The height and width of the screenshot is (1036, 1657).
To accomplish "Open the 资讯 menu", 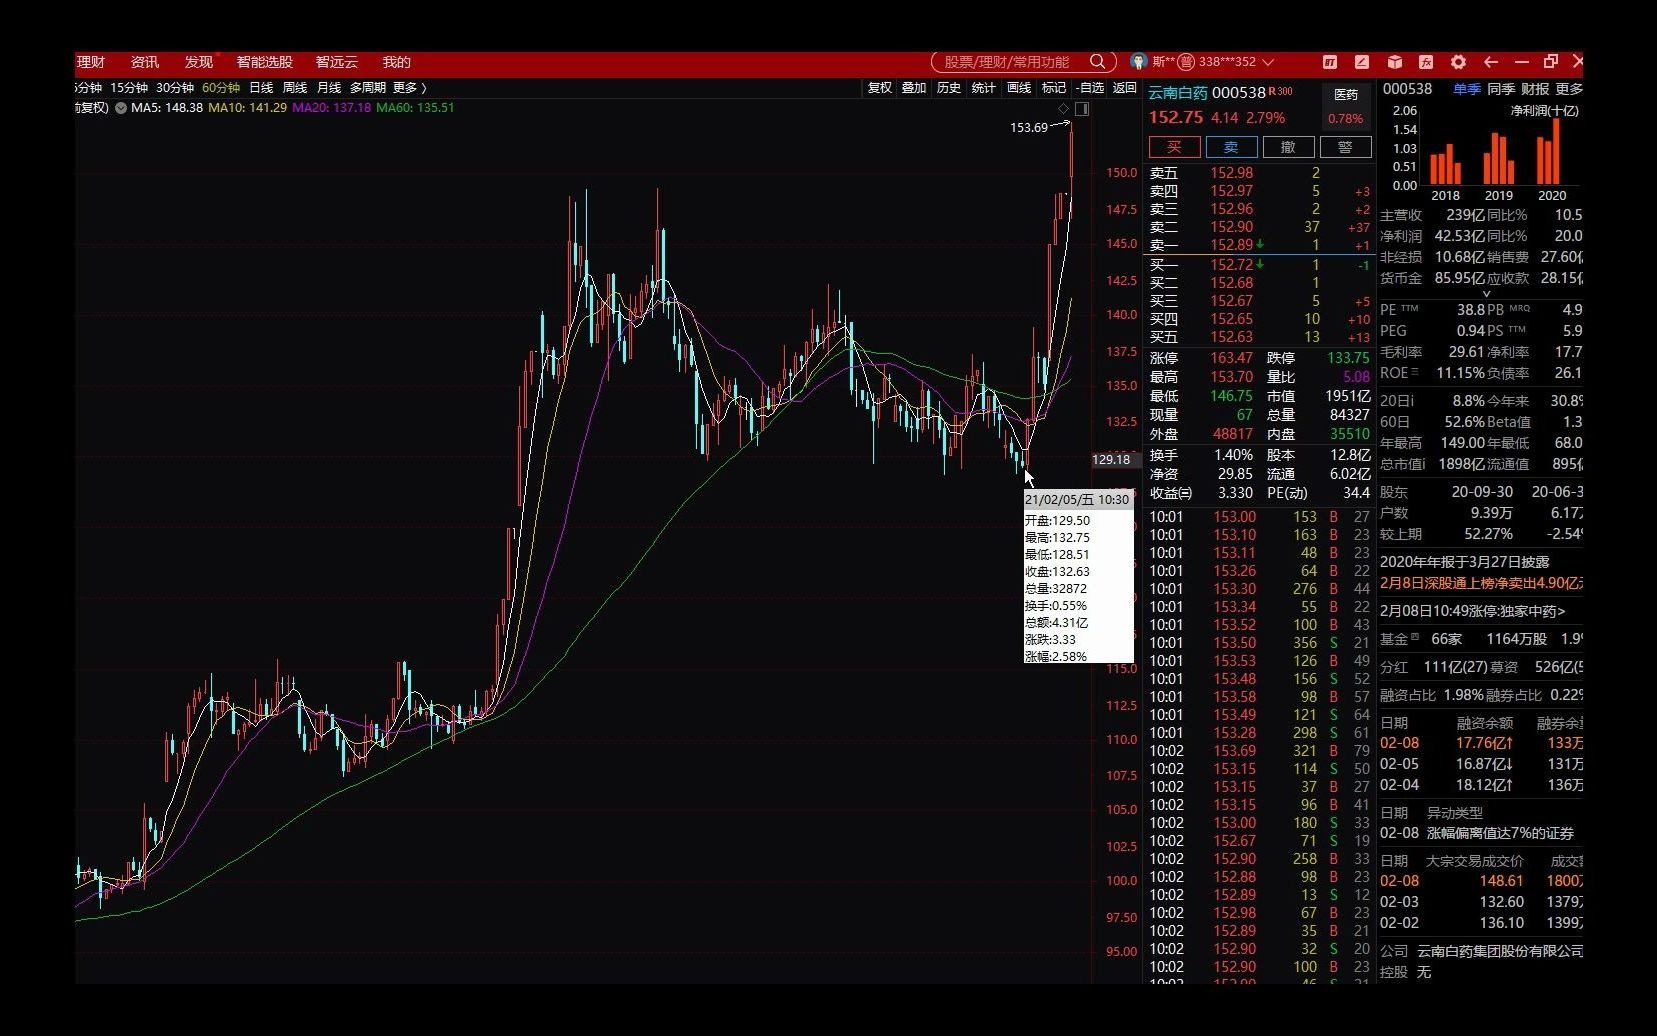I will click(x=145, y=62).
